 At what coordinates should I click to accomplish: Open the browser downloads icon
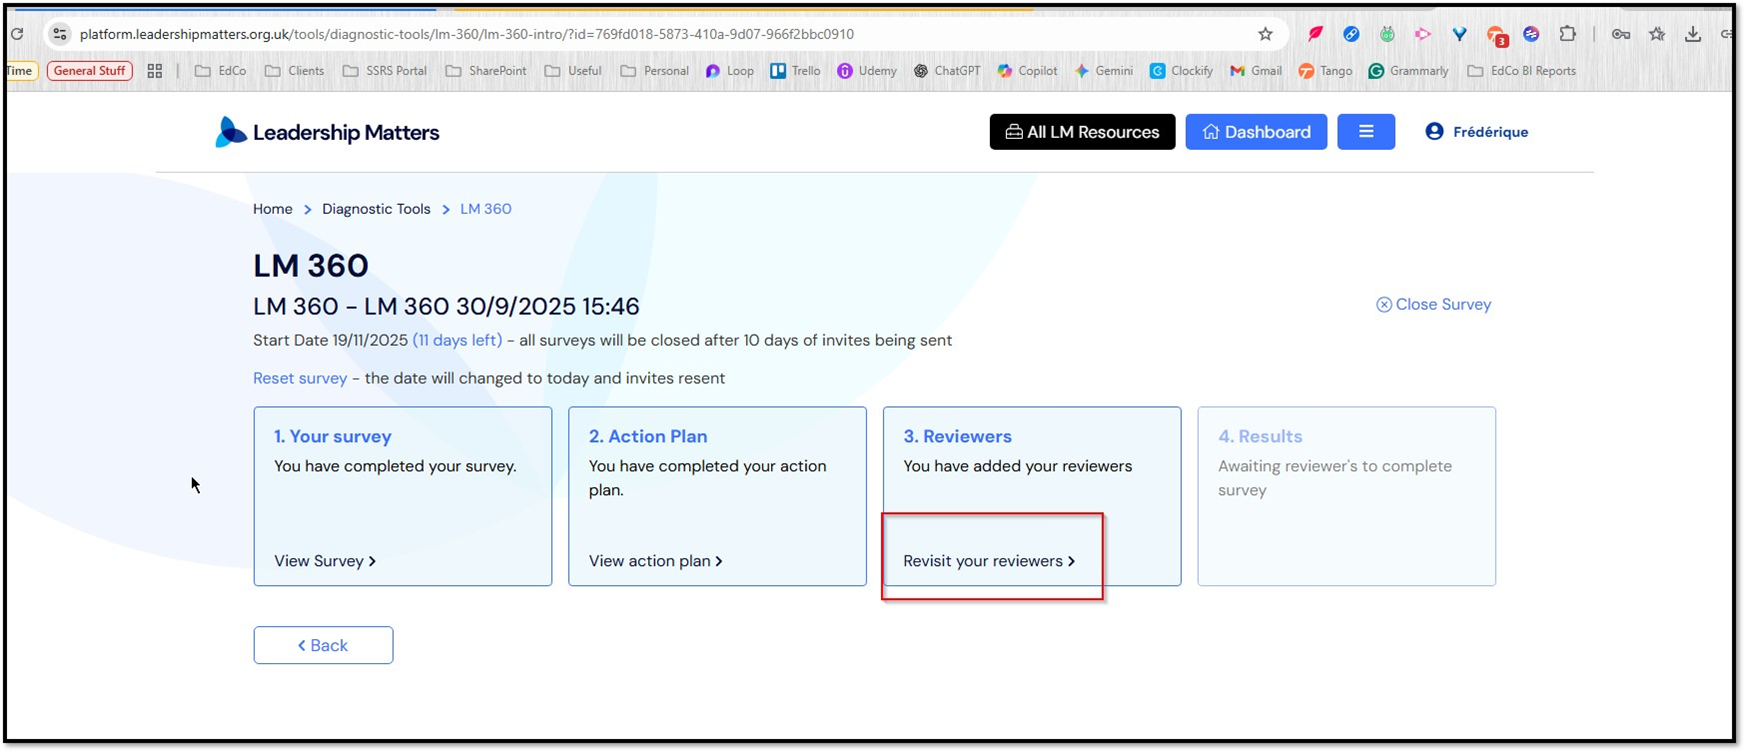pyautogui.click(x=1693, y=34)
